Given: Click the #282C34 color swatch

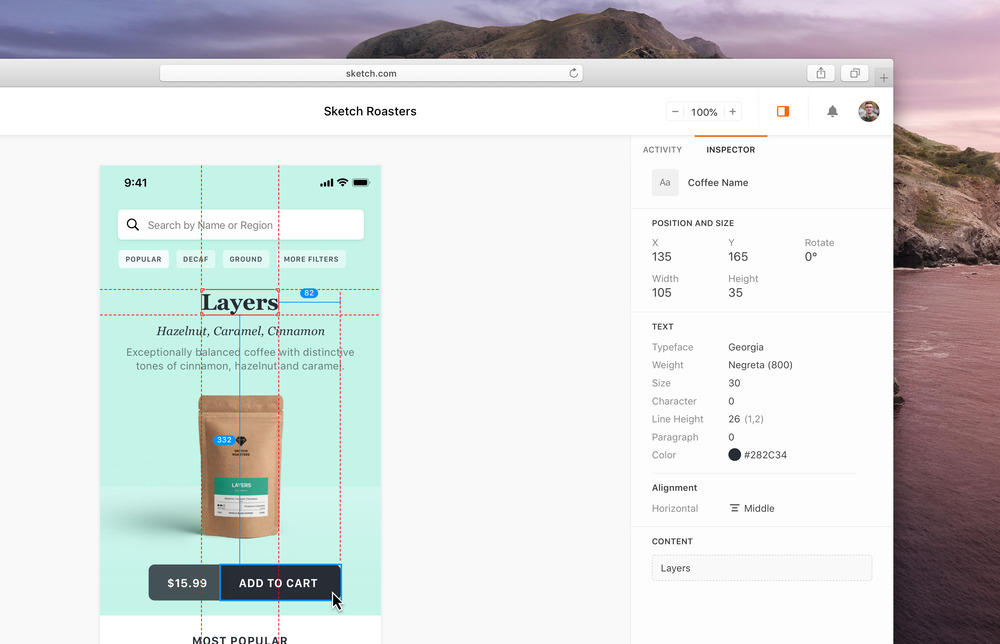Looking at the screenshot, I should tap(735, 455).
